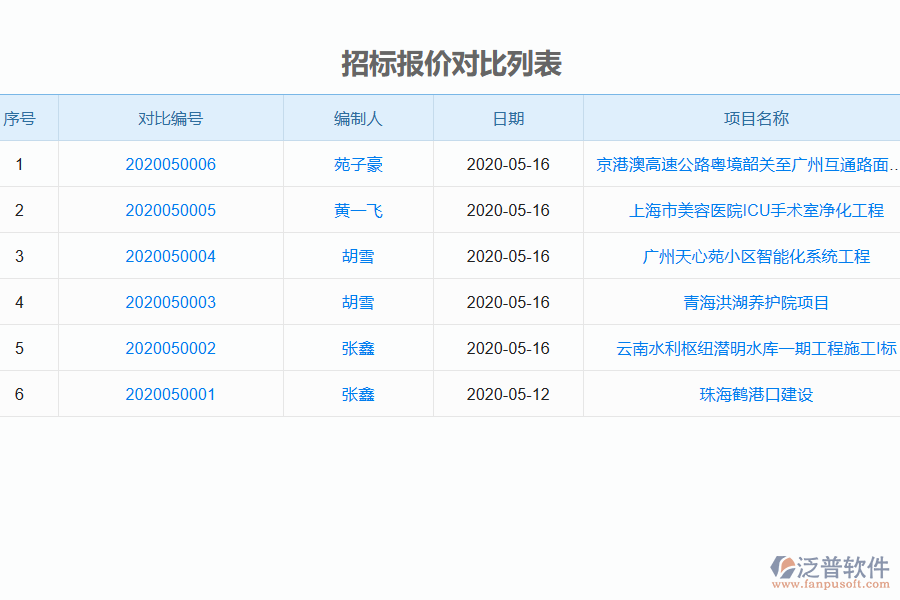Viewport: 900px width, 600px height.
Task: Open comparison number 2020050004
Action: (x=170, y=256)
